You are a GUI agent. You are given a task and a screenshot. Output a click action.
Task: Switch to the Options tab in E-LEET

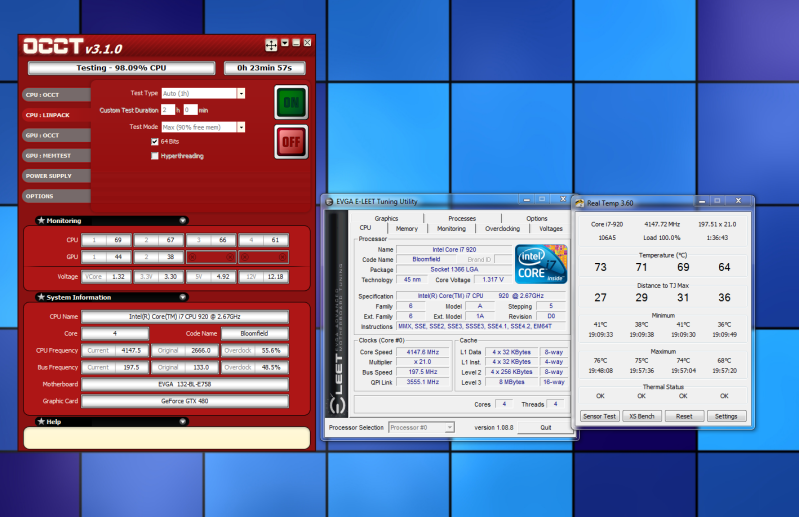coord(537,218)
